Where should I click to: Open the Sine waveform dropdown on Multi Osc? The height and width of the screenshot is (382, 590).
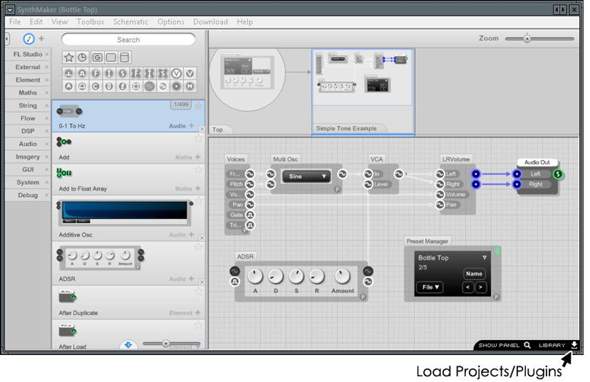(x=306, y=177)
